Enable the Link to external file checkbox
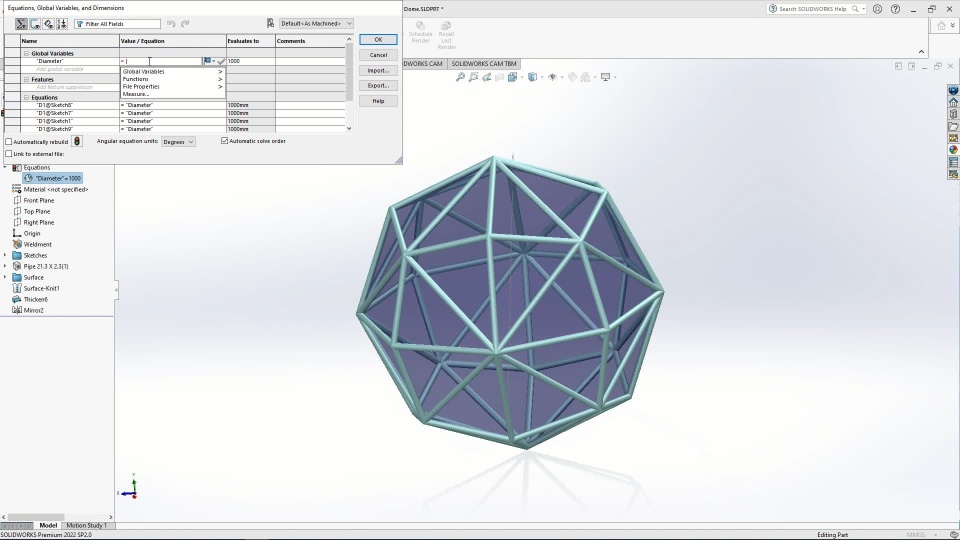The width and height of the screenshot is (960, 540). (x=9, y=154)
